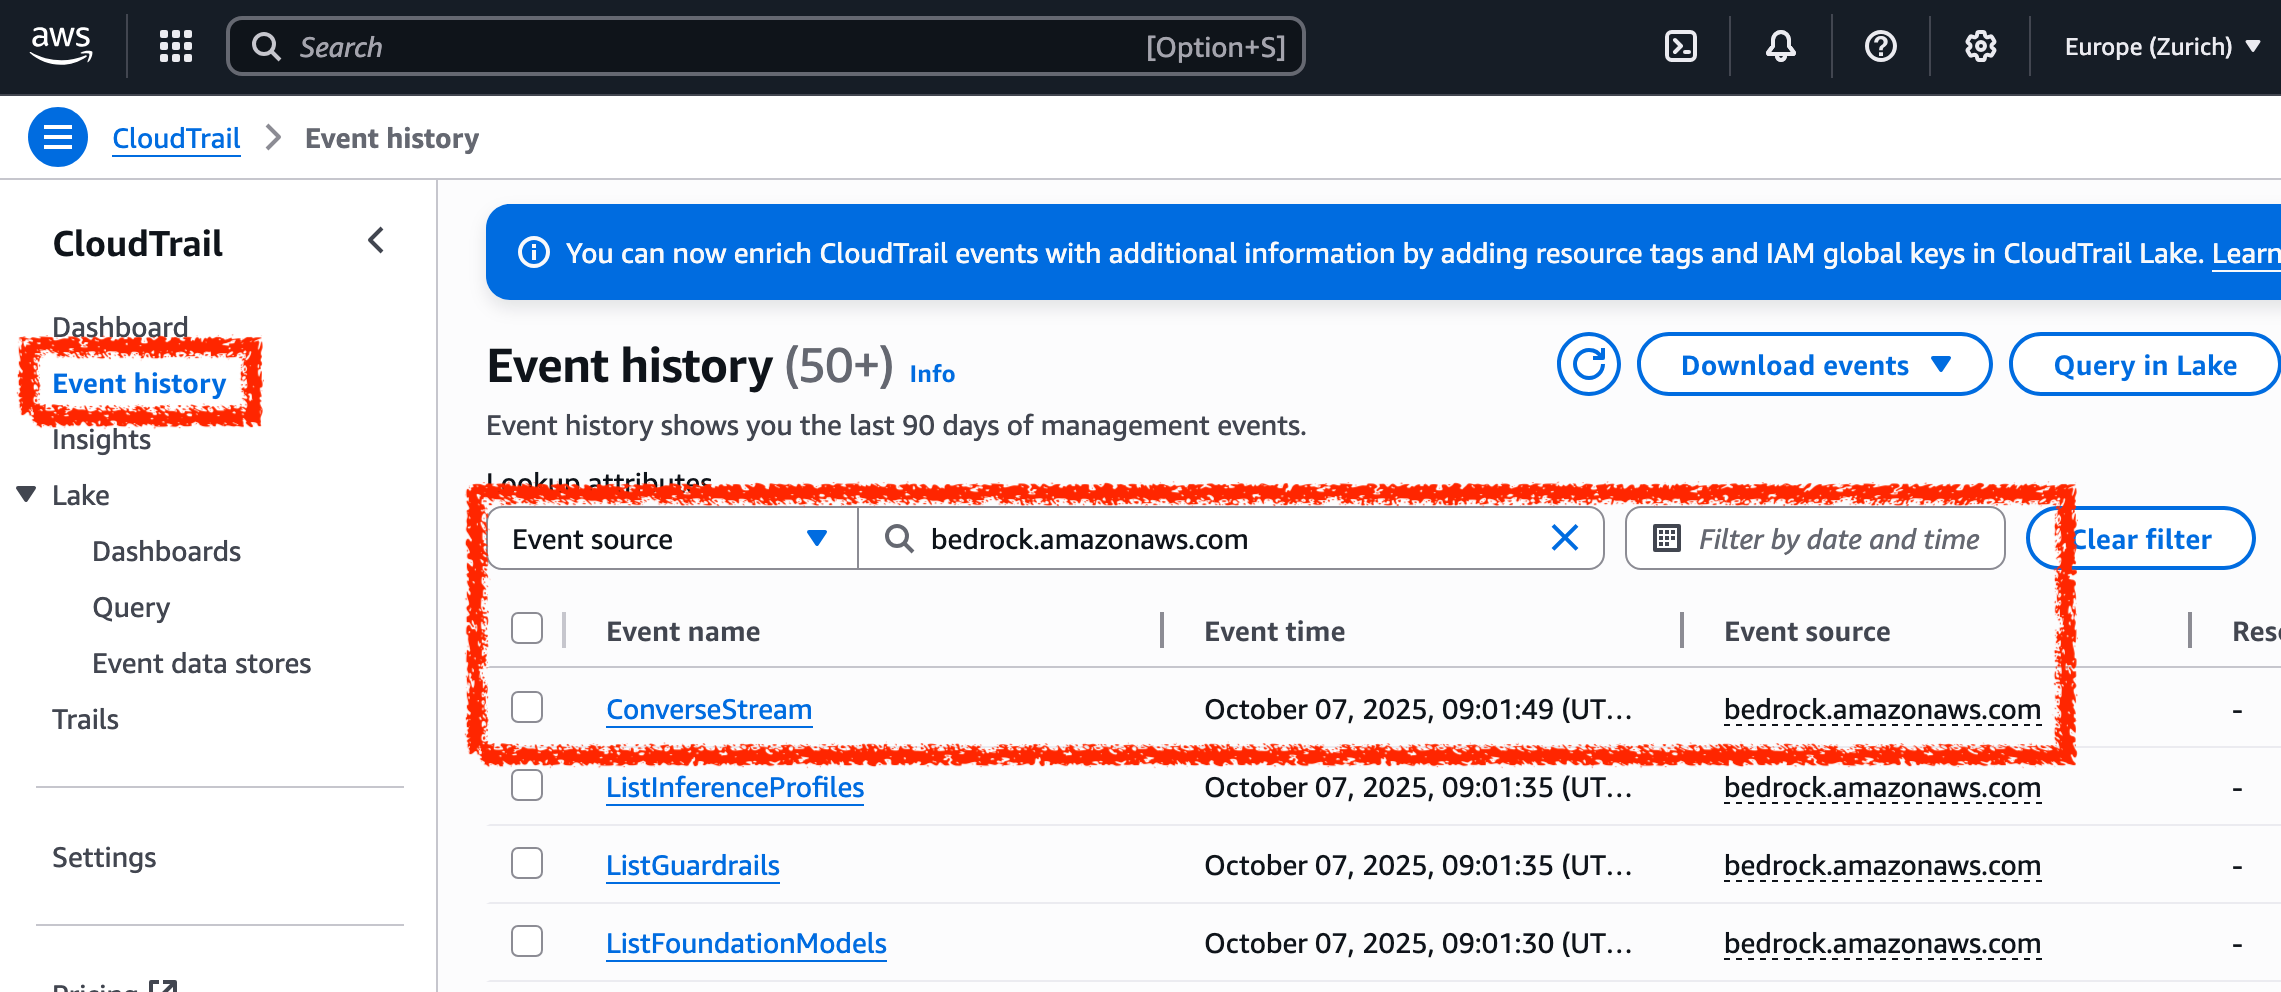This screenshot has height=992, width=2281.
Task: Open the ConverseStream event details
Action: [709, 709]
